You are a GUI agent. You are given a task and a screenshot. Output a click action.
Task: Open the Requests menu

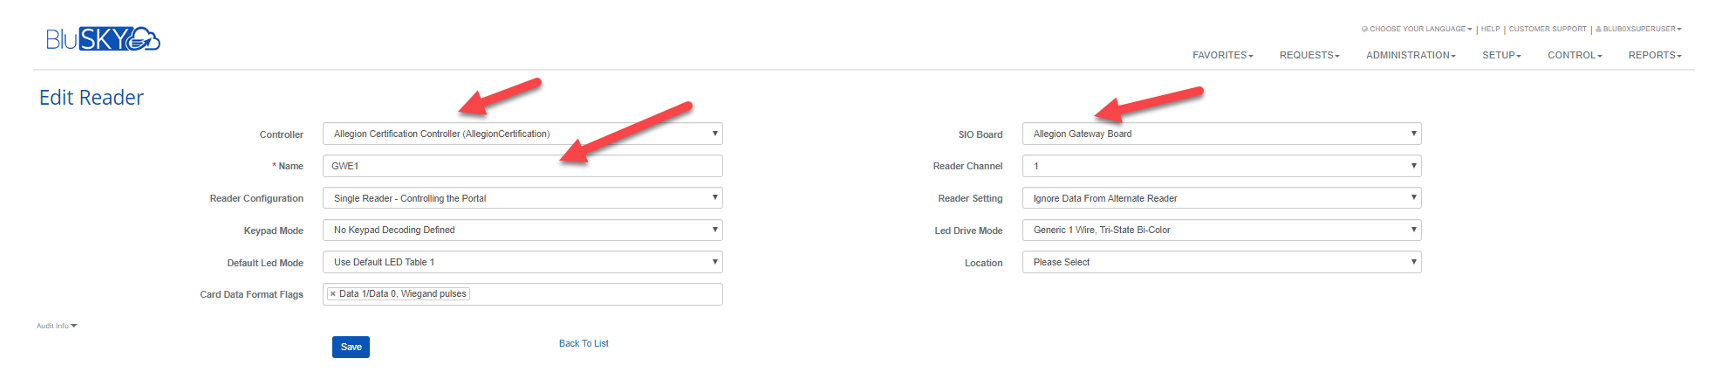click(x=1309, y=55)
